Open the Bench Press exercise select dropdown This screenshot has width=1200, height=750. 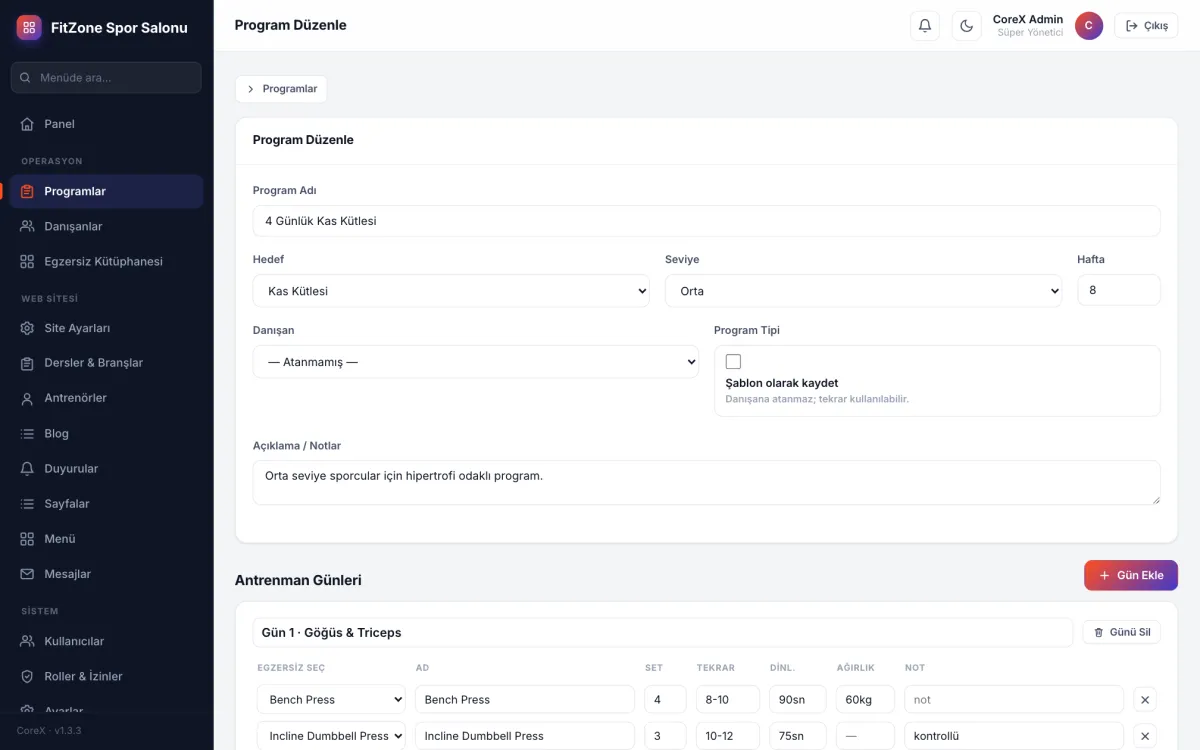(x=331, y=700)
